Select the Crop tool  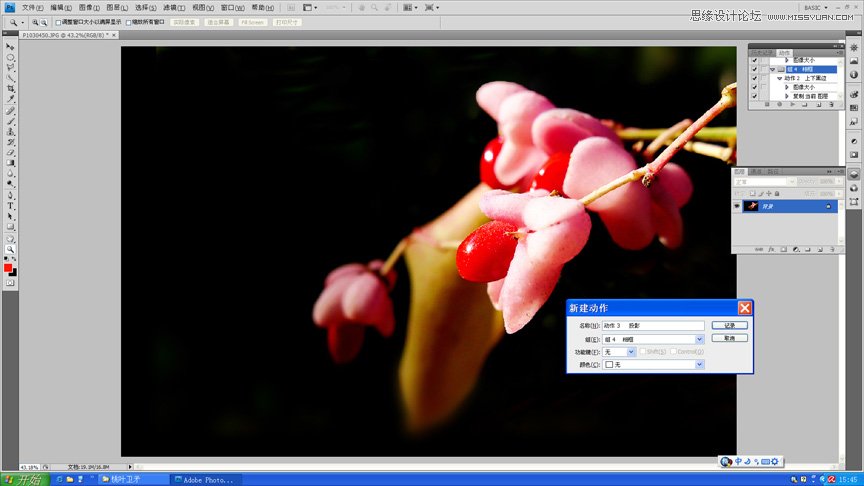pyautogui.click(x=10, y=89)
